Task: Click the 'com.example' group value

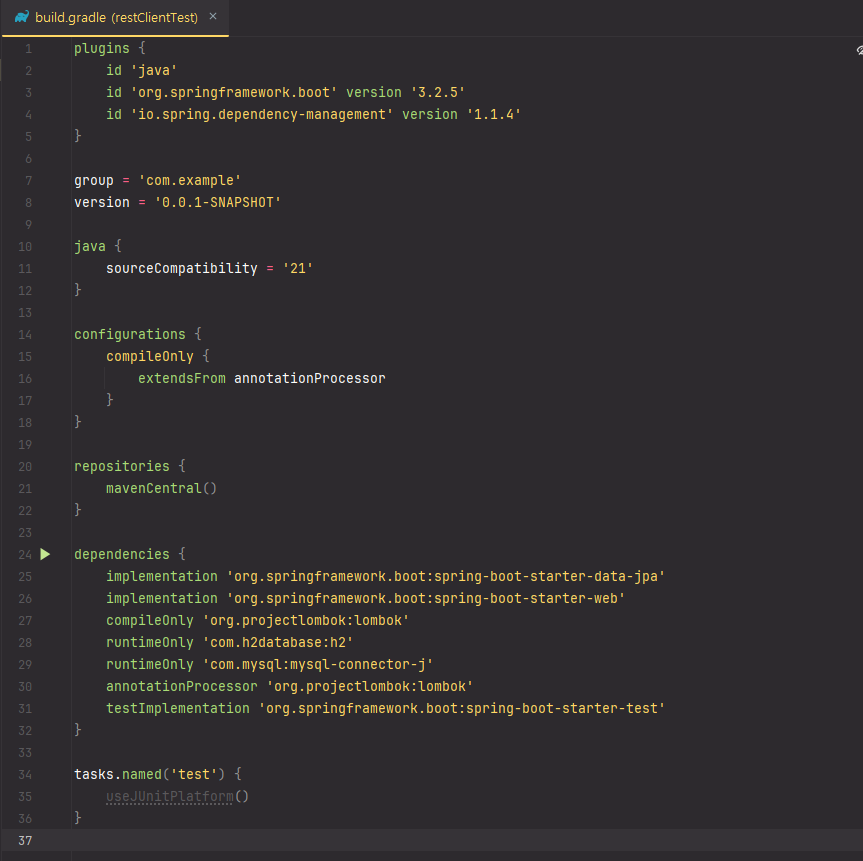Action: (x=190, y=181)
